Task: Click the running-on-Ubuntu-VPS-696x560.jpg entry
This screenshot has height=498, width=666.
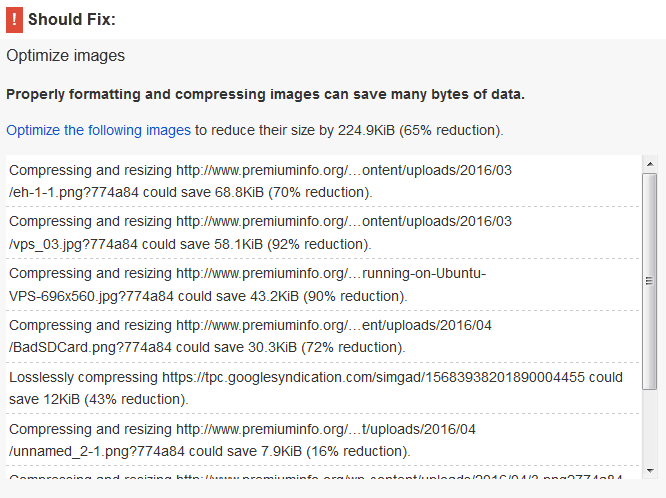Action: [x=323, y=284]
